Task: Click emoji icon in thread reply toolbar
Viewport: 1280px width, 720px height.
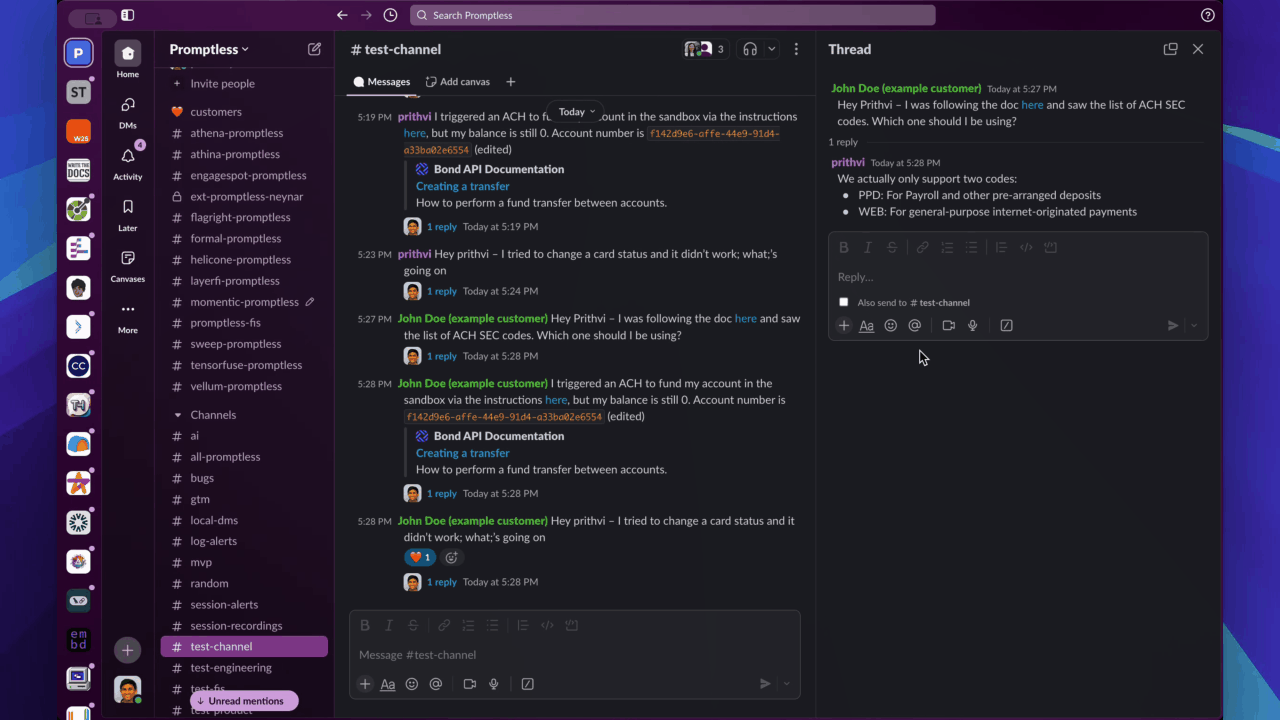Action: 890,325
